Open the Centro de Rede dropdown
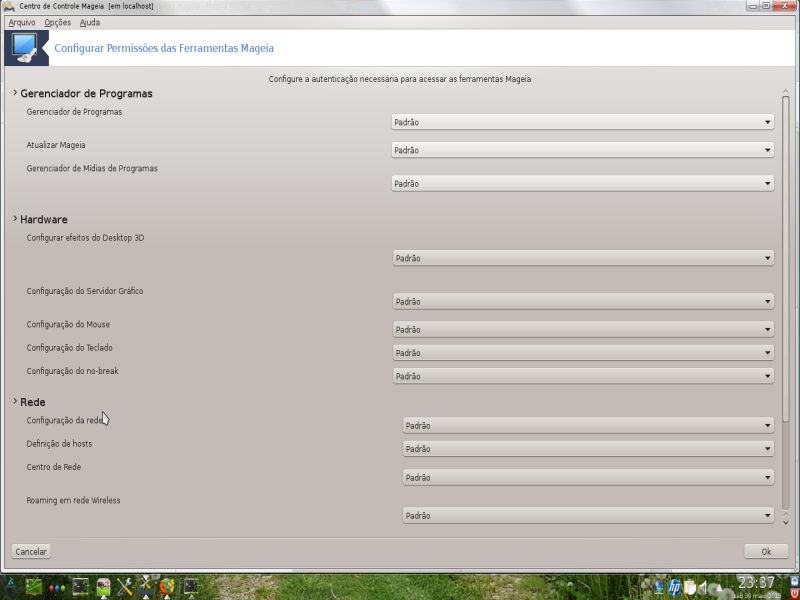 coord(588,478)
